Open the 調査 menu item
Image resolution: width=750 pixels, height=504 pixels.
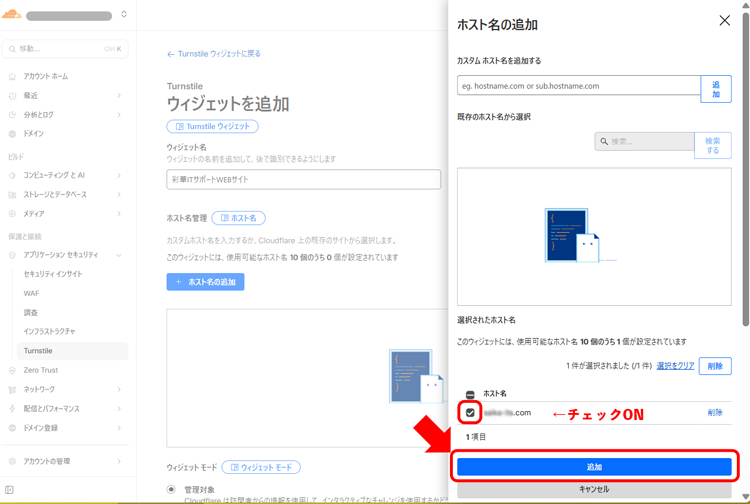tap(31, 312)
